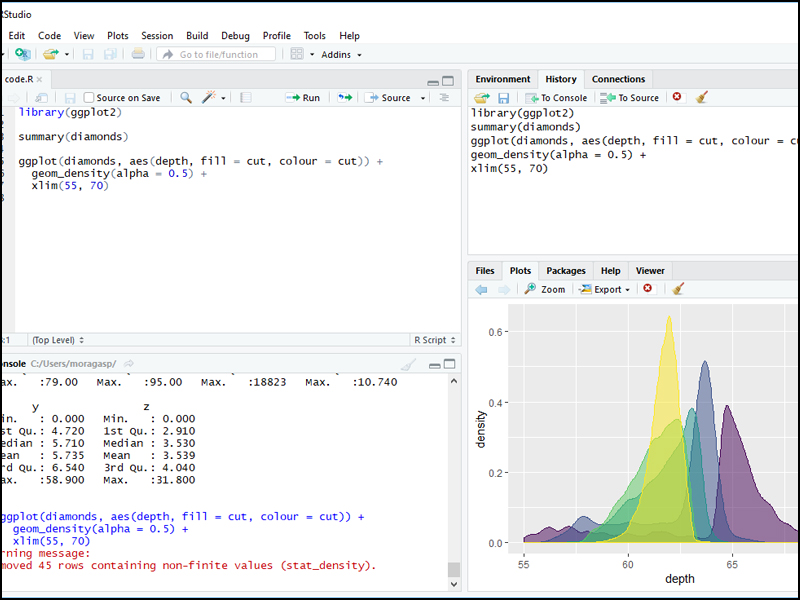Screen dimensions: 800x600
Task: Open the Addins dropdown
Action: pos(341,55)
